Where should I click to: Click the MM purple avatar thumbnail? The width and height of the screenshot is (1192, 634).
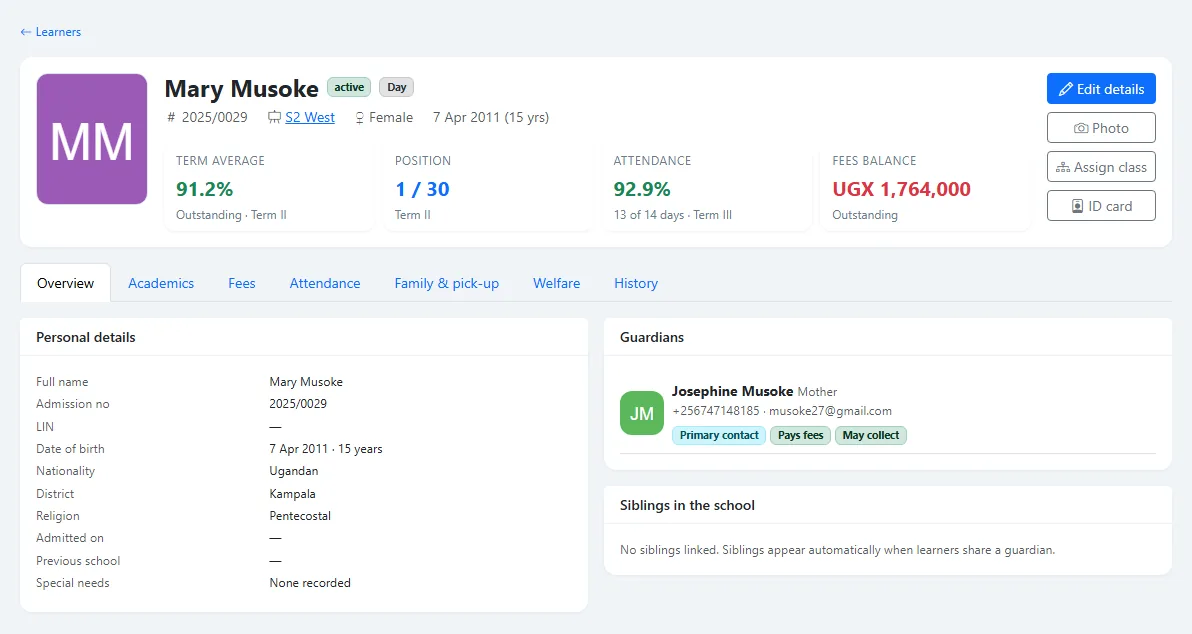[x=92, y=139]
